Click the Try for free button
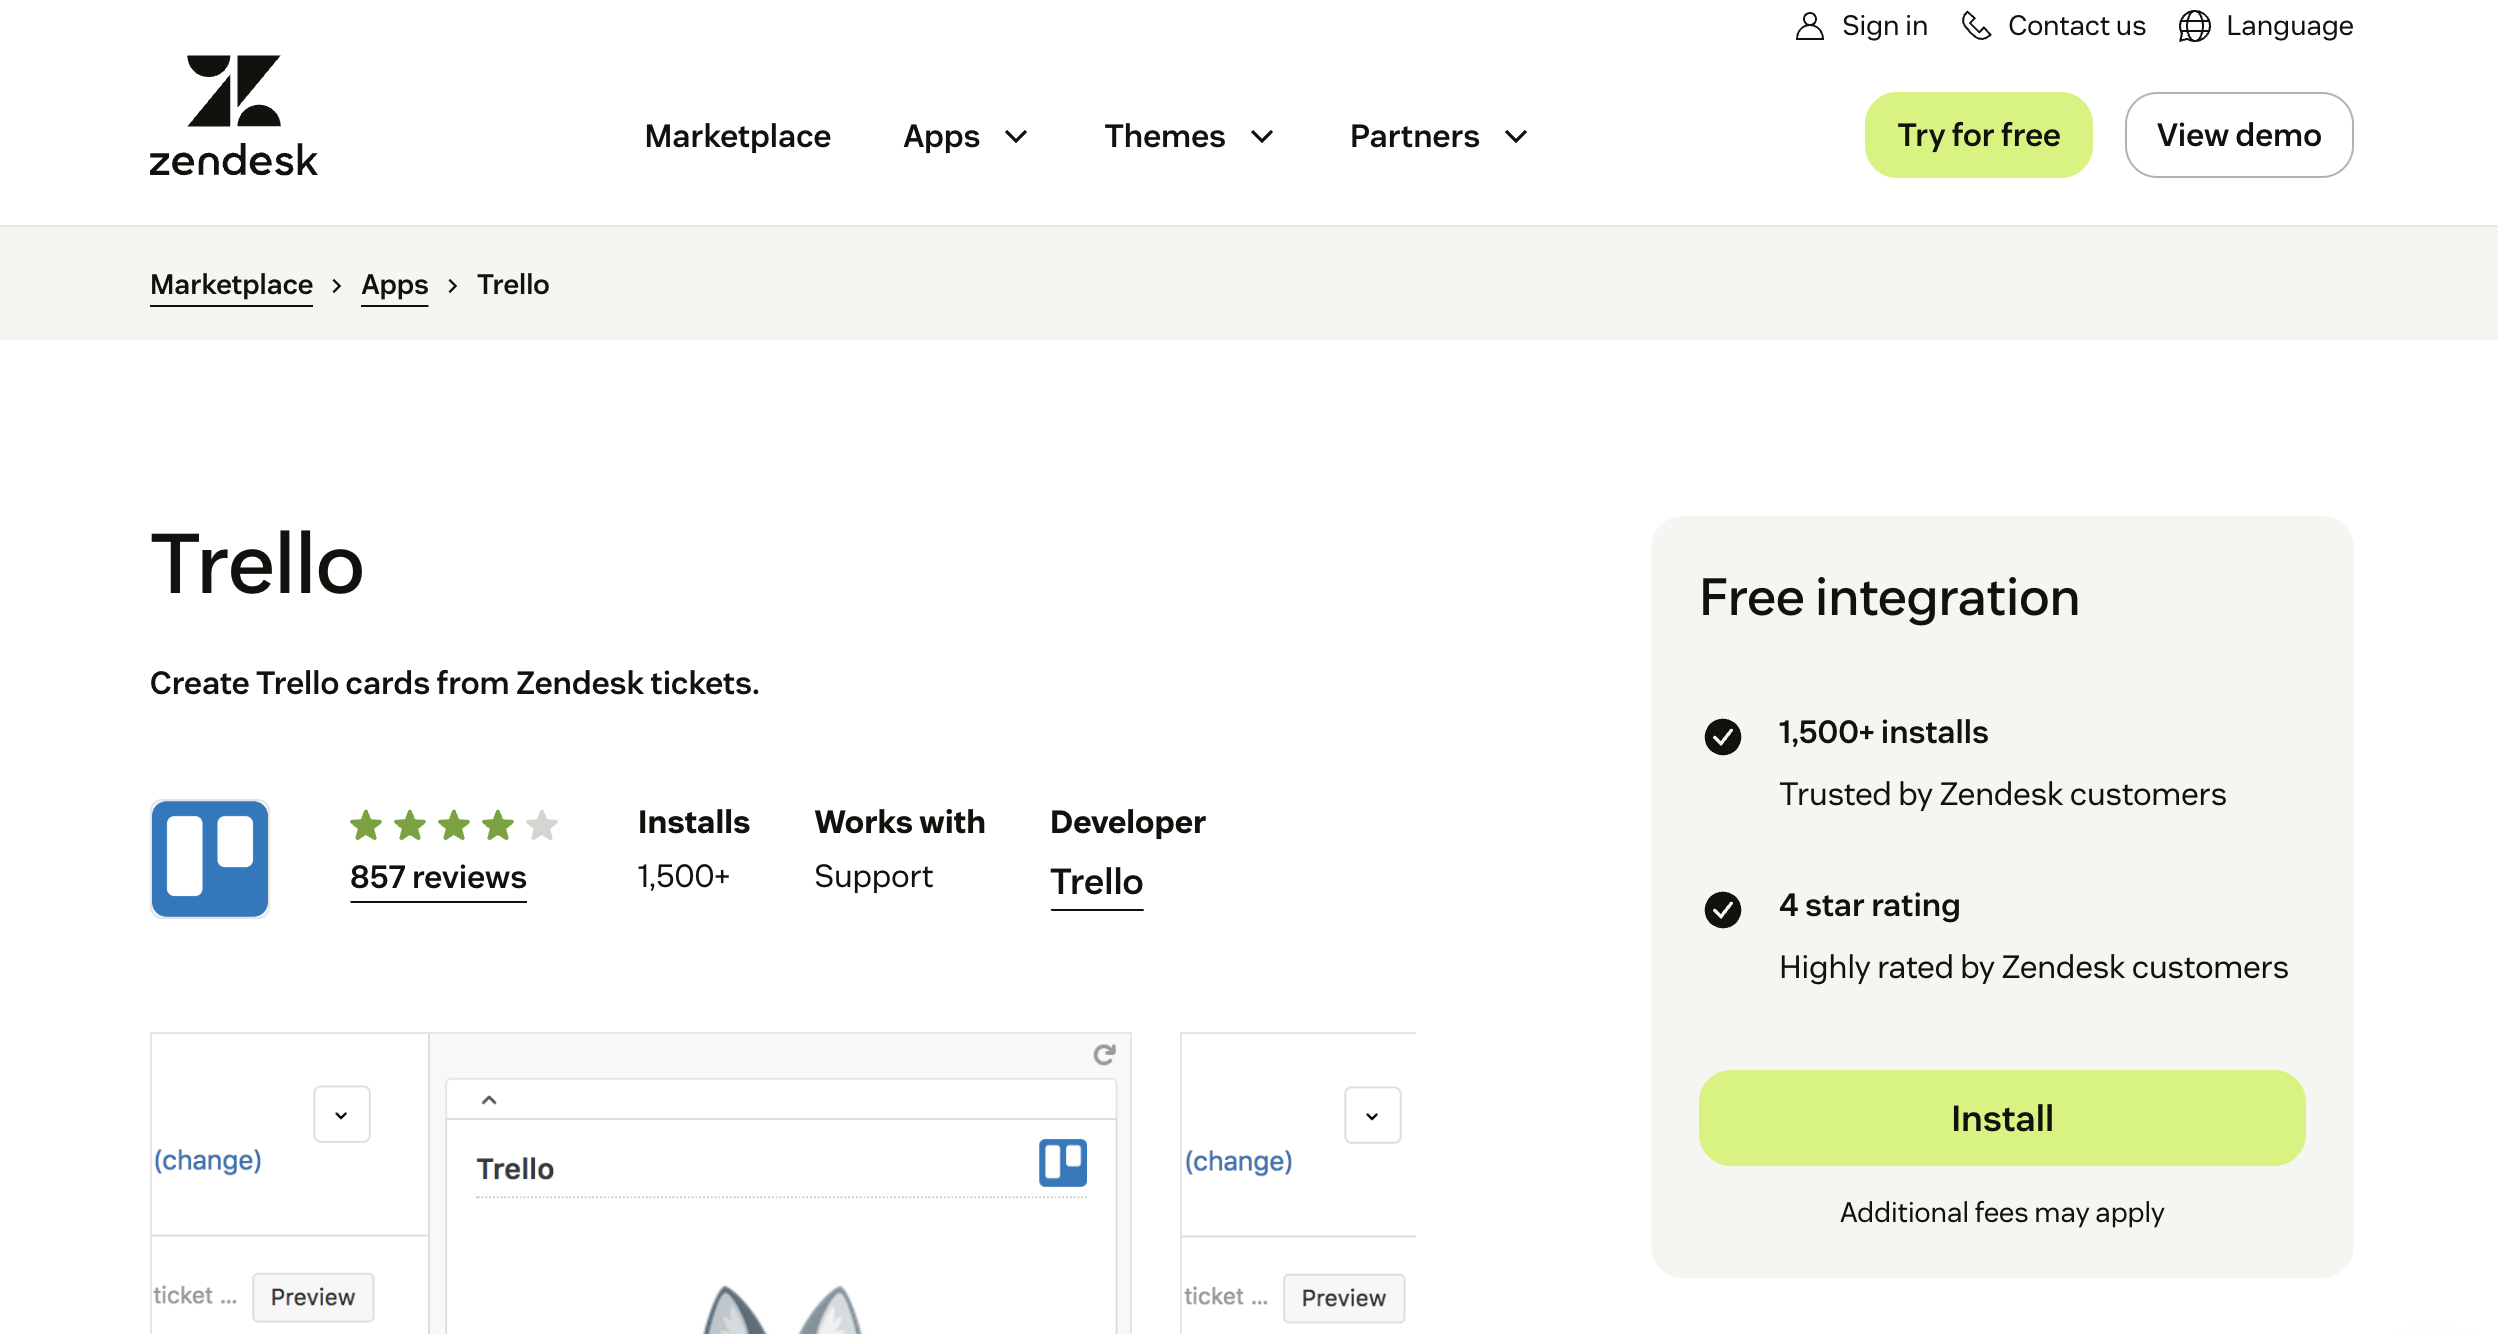The height and width of the screenshot is (1334, 2498). tap(1978, 134)
